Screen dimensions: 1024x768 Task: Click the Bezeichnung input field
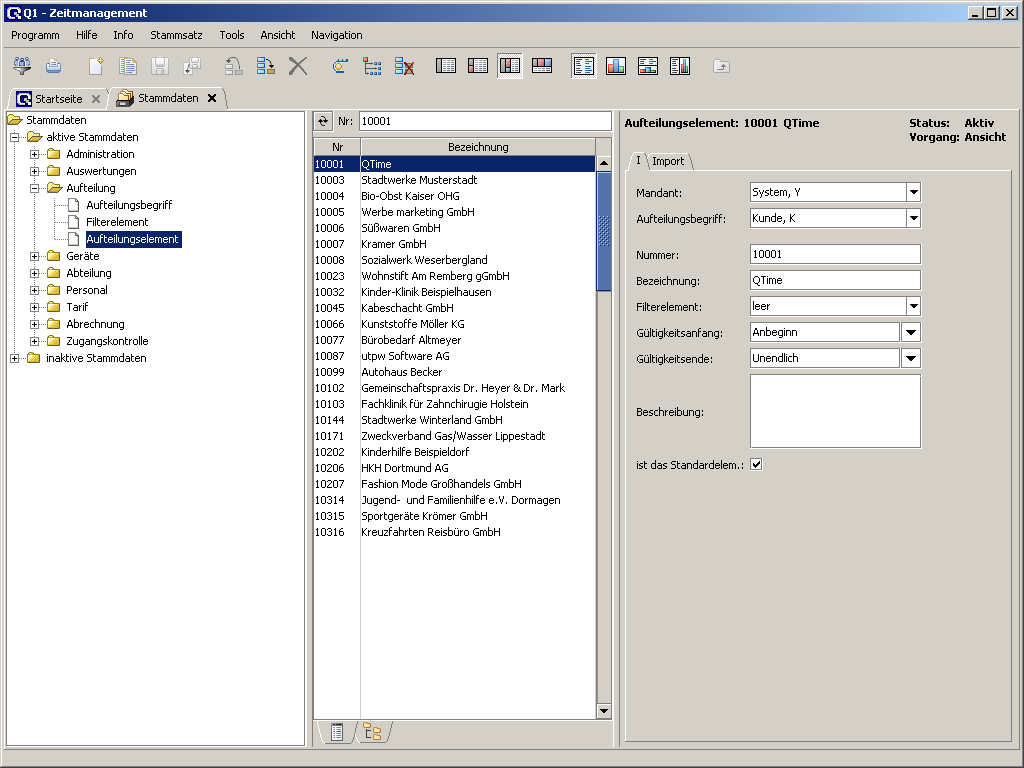(834, 281)
